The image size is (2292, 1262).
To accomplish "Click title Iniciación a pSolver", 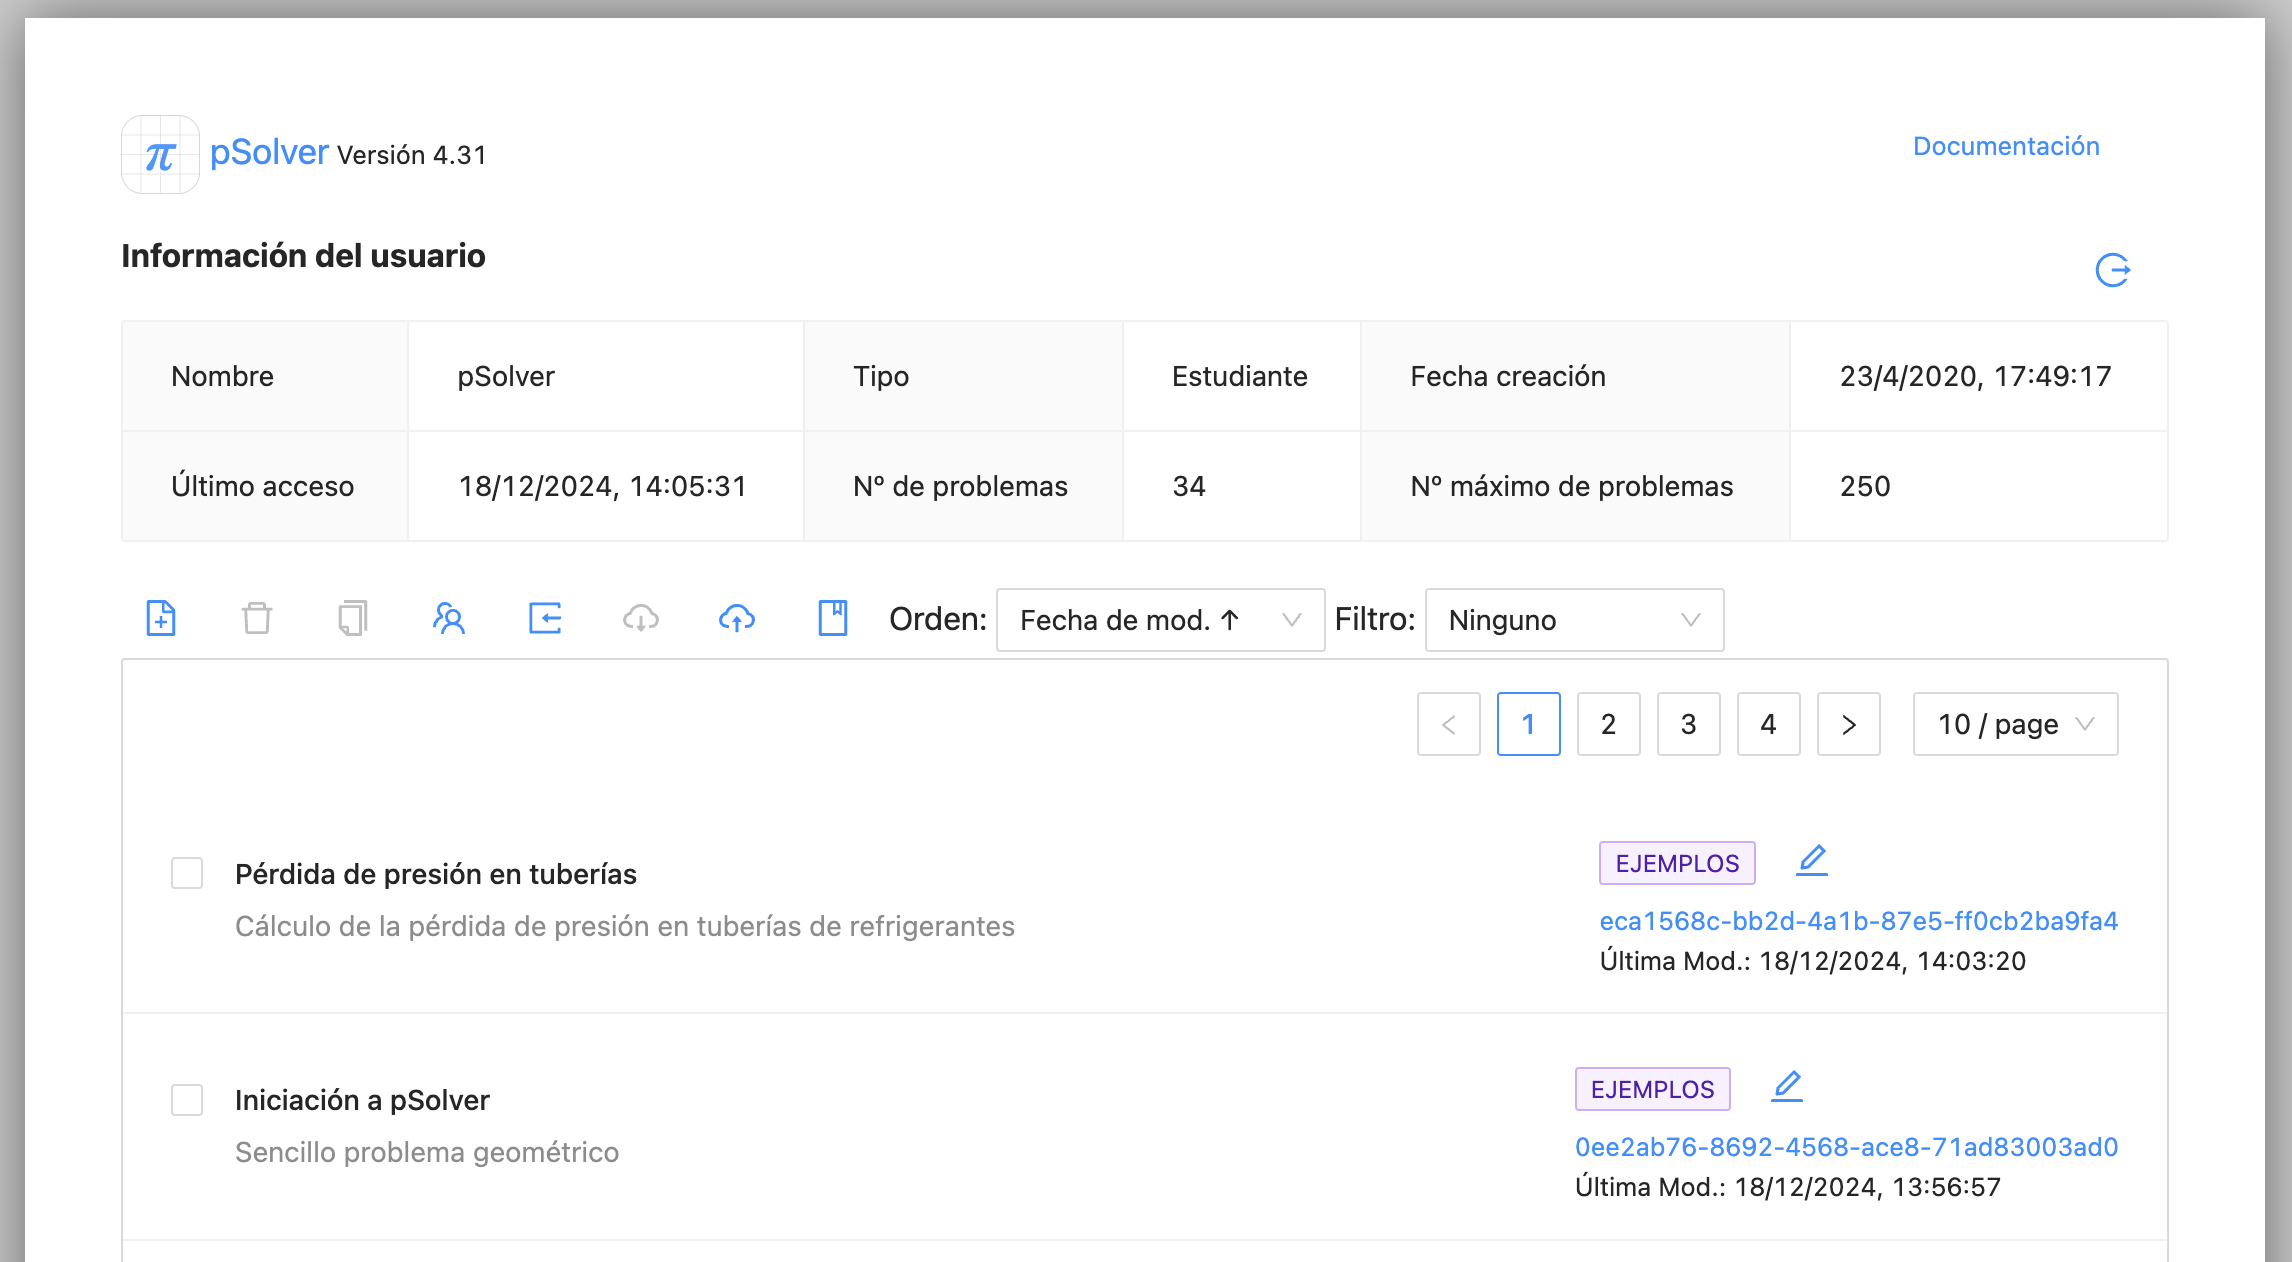I will tap(362, 1100).
